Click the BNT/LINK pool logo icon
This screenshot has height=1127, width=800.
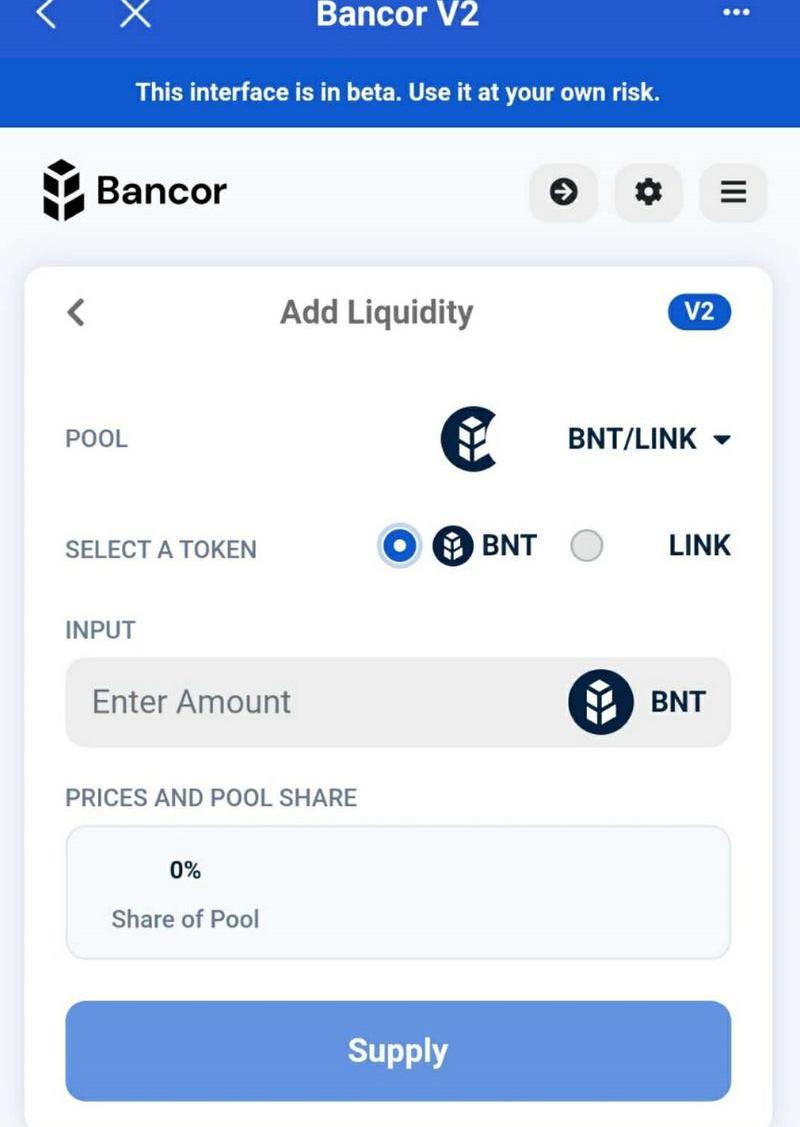click(469, 439)
